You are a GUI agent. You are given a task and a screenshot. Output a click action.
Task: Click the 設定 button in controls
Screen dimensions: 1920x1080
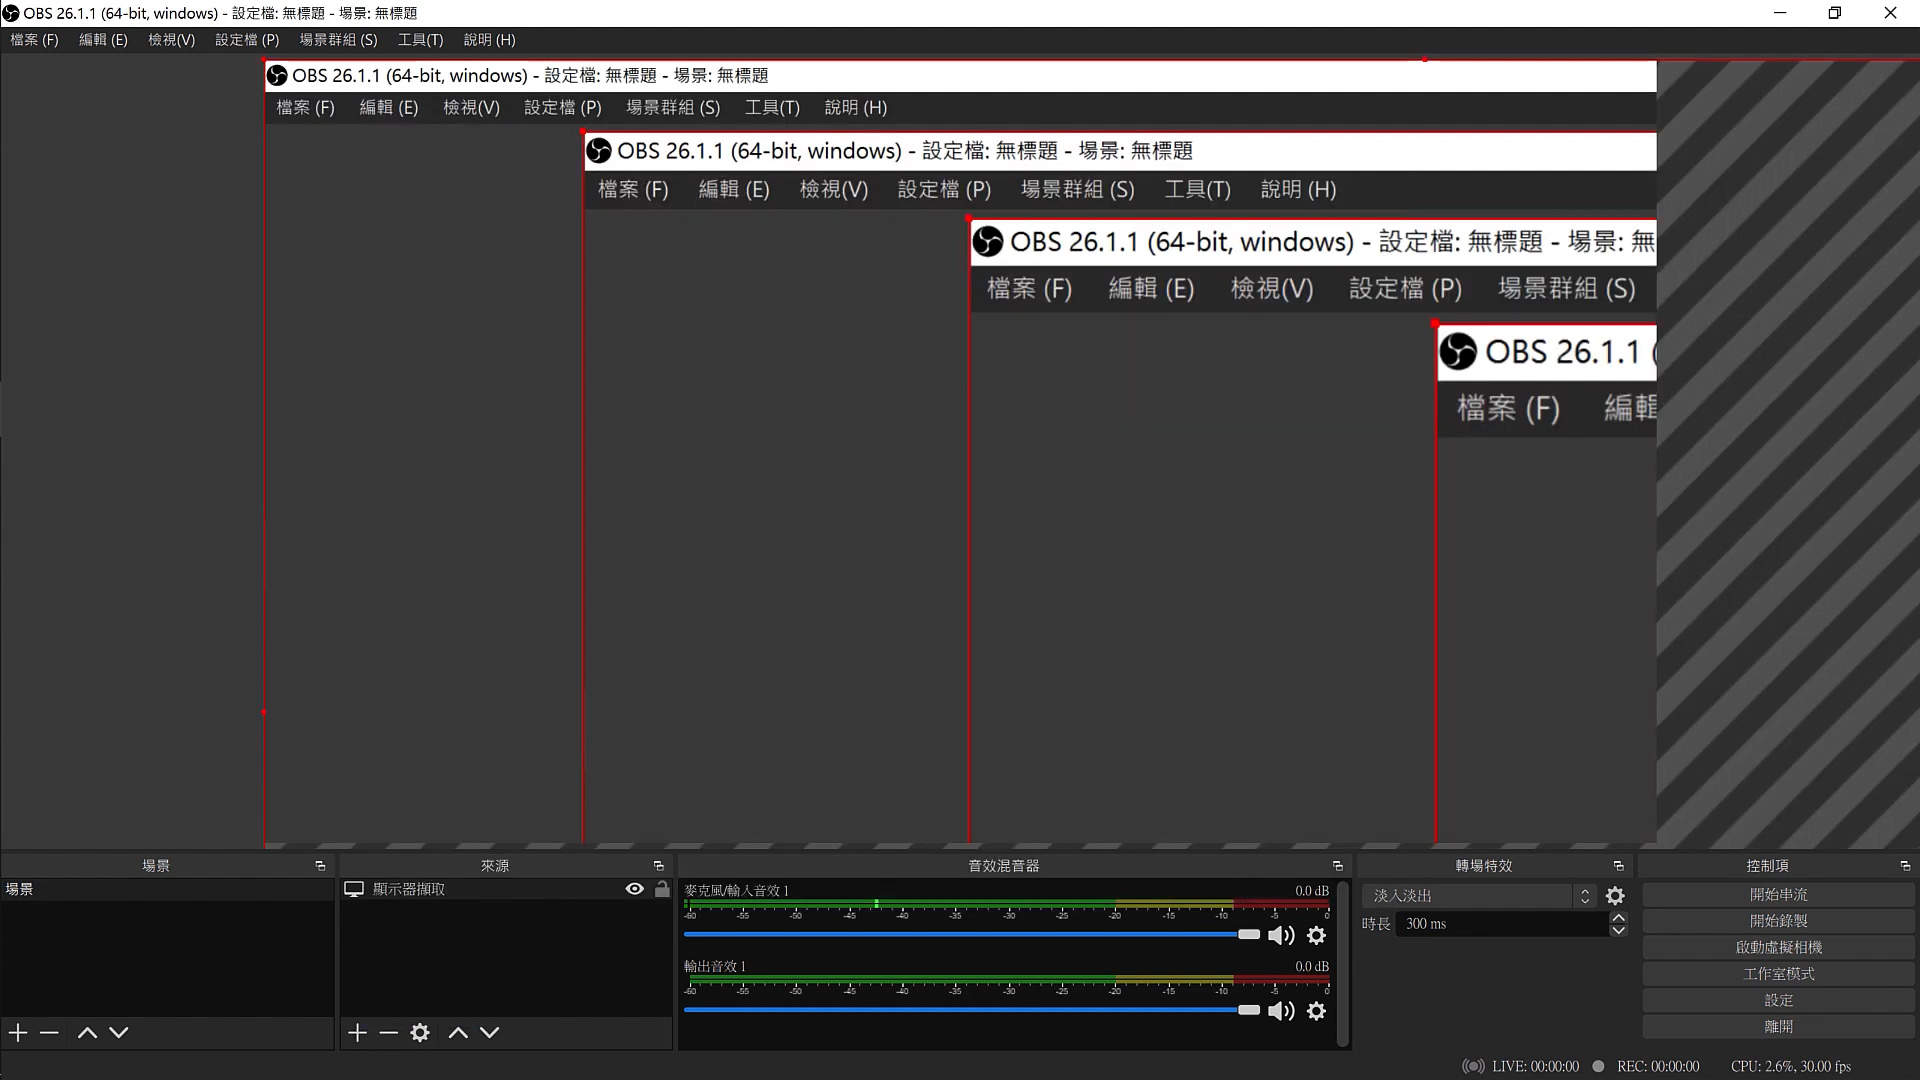(x=1778, y=1000)
